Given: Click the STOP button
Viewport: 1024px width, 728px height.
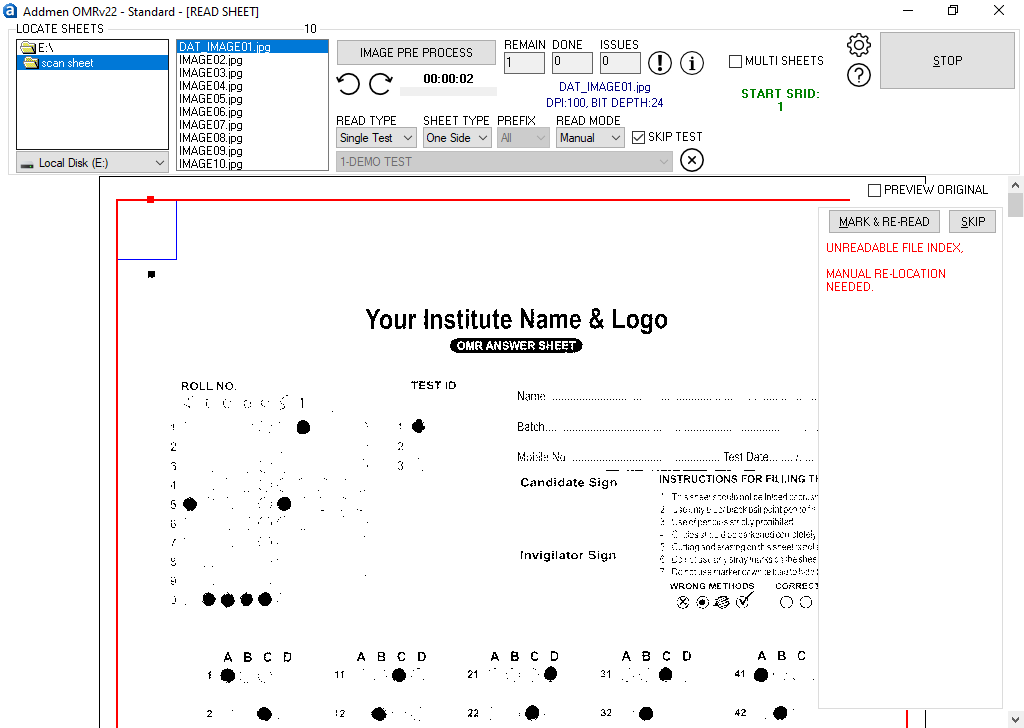Looking at the screenshot, I should click(x=947, y=61).
